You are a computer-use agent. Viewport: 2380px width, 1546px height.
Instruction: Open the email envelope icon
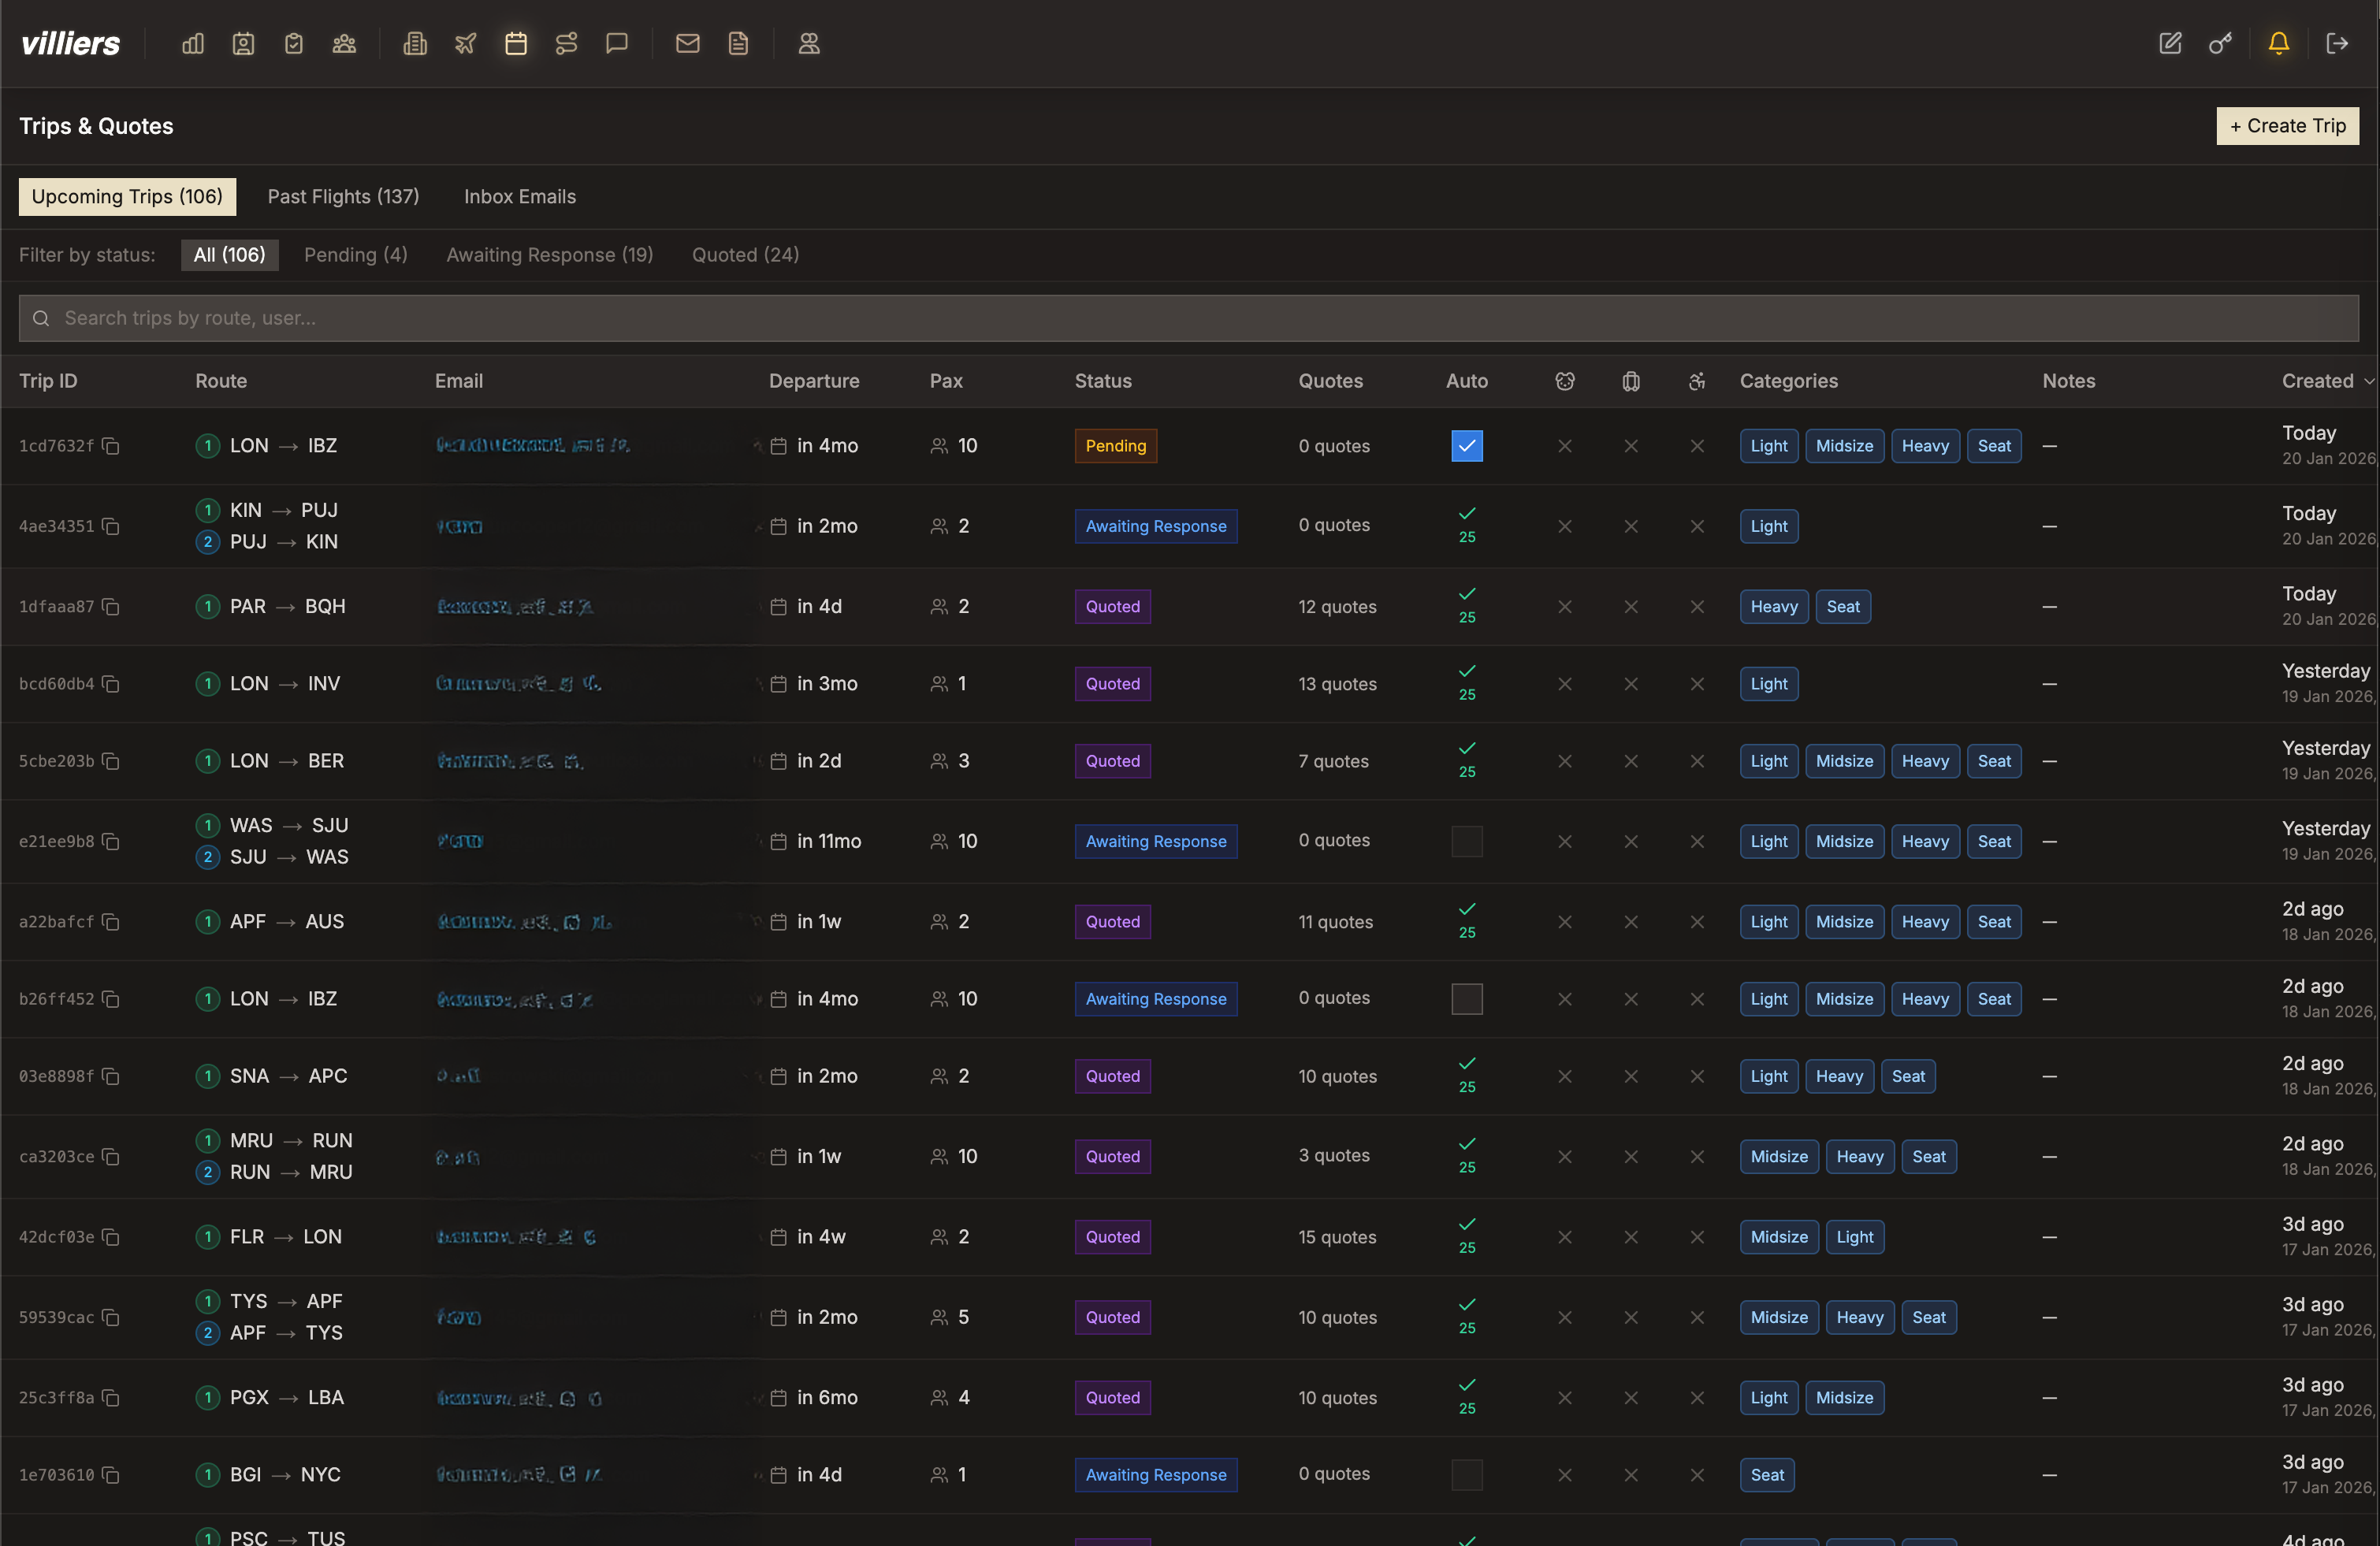pyautogui.click(x=687, y=43)
